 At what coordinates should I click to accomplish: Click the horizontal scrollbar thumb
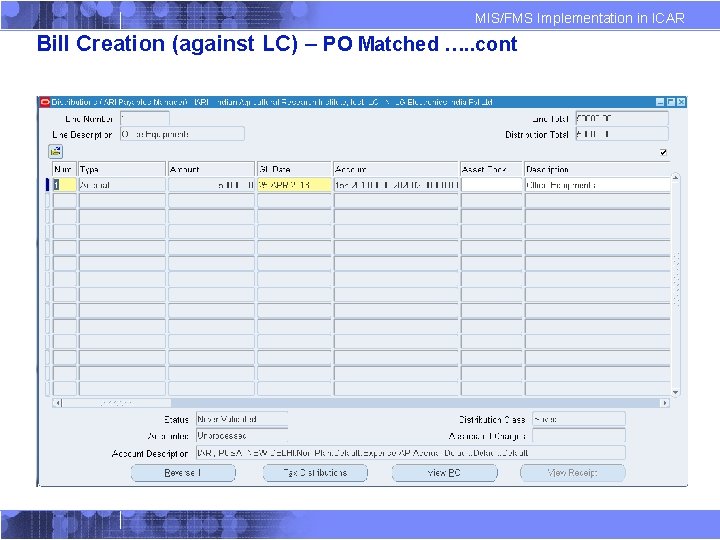coord(117,403)
